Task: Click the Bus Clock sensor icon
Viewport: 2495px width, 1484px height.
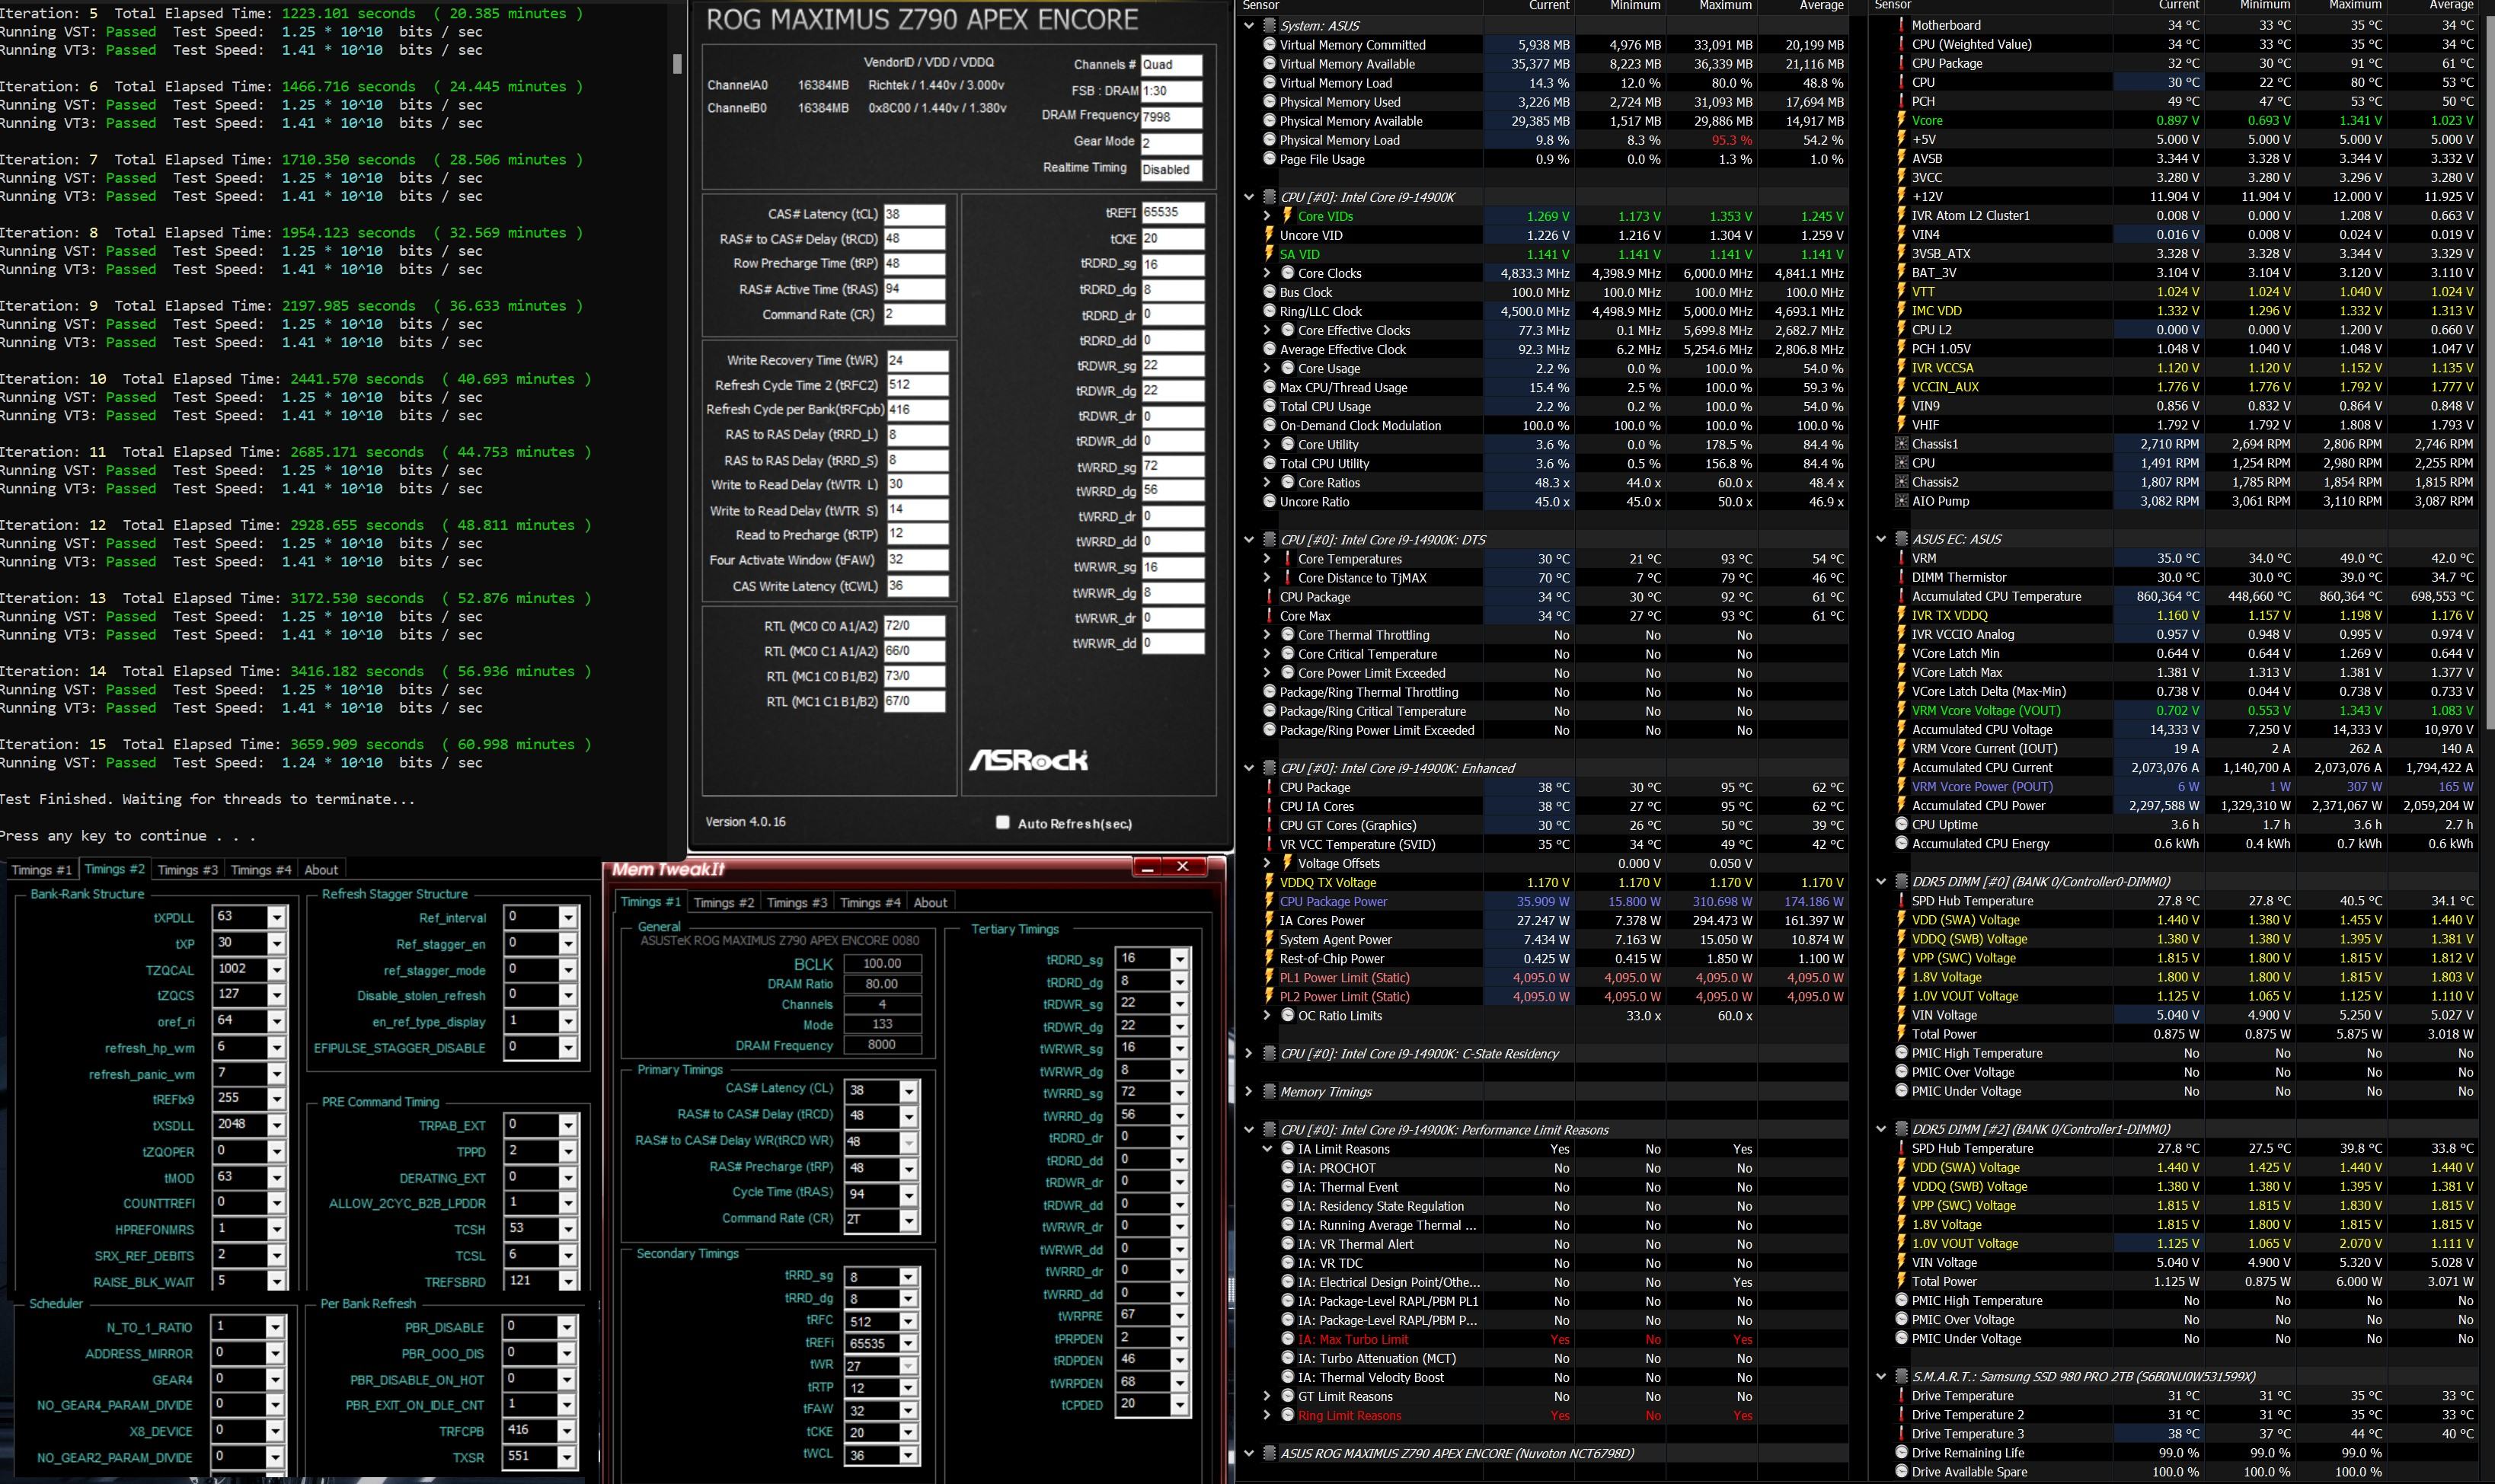Action: click(1269, 292)
